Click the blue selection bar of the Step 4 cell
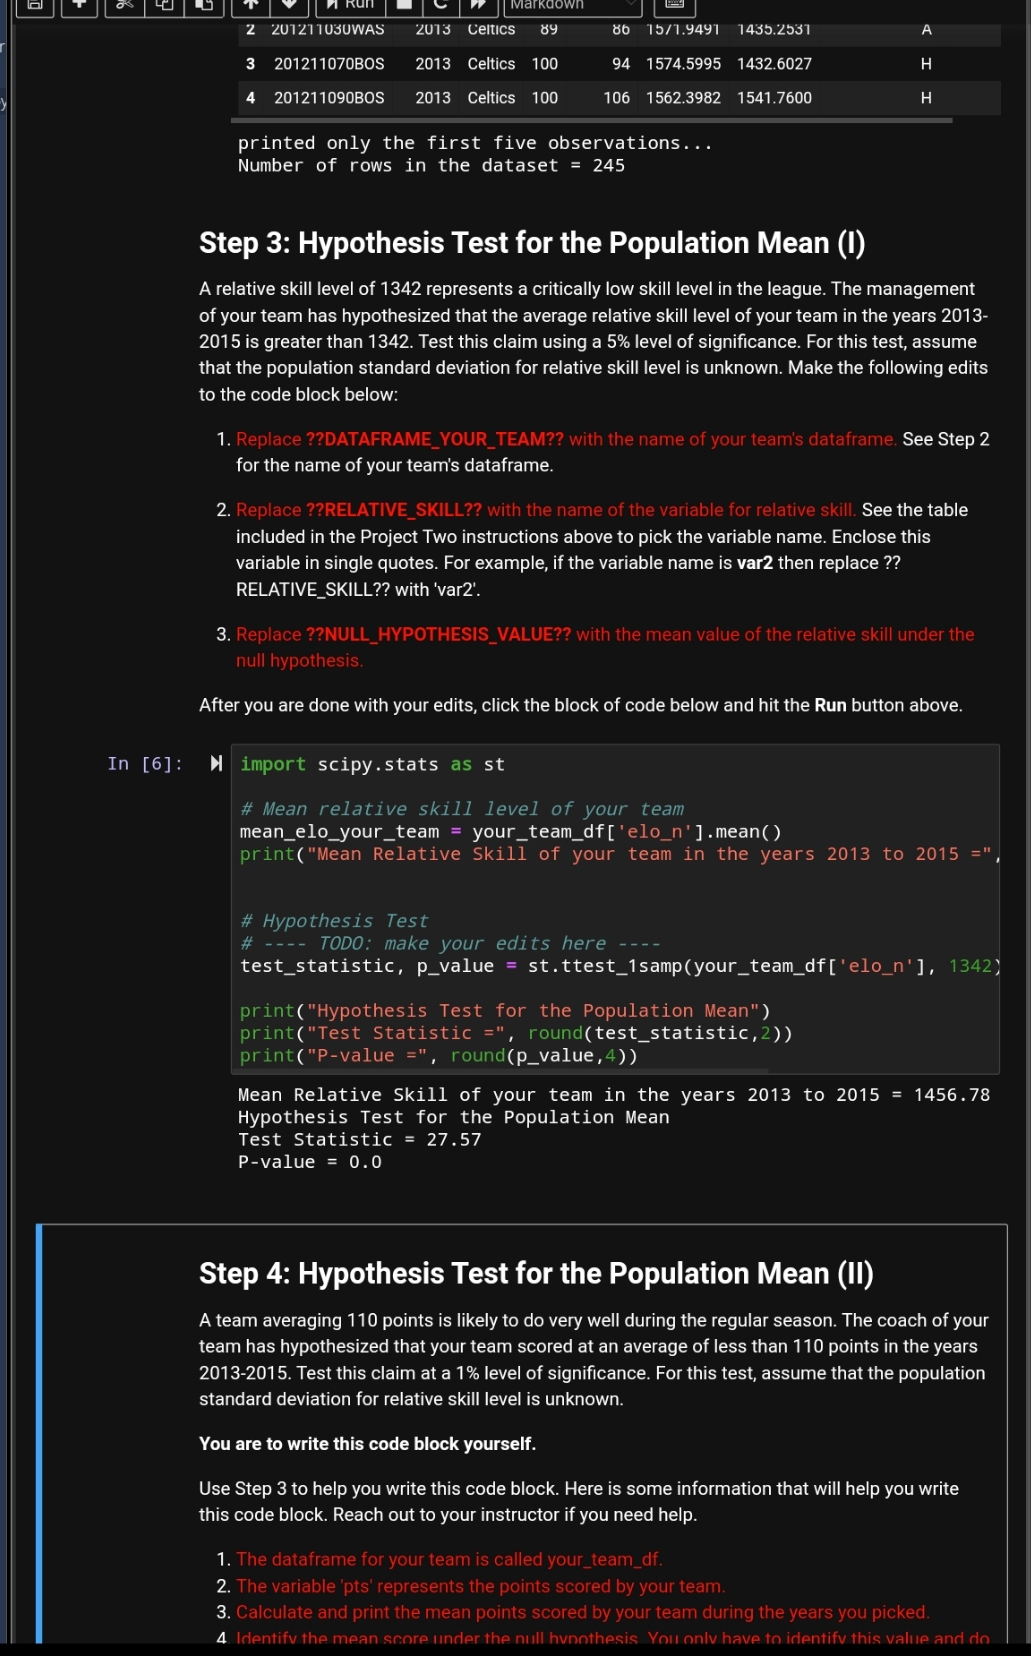This screenshot has width=1031, height=1656. pyautogui.click(x=39, y=1432)
